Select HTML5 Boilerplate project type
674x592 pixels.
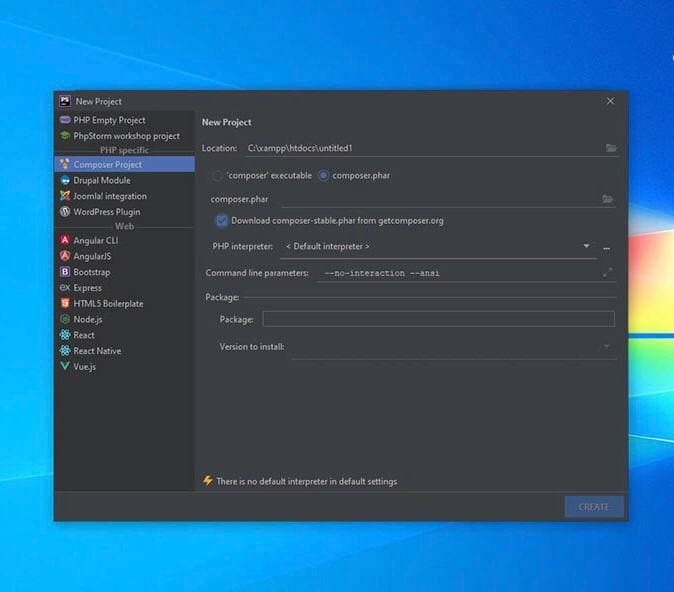coord(125,304)
